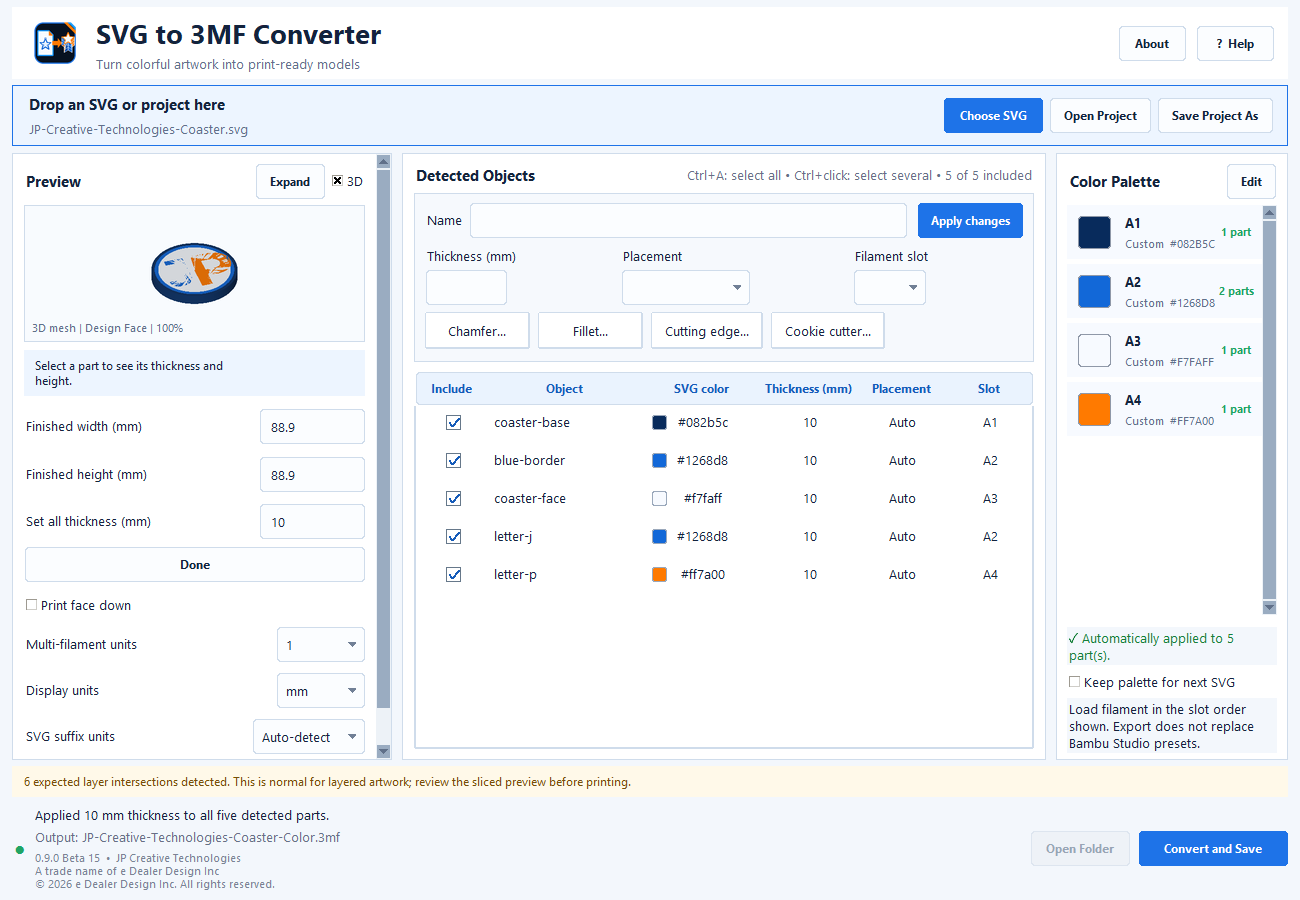This screenshot has height=900, width=1300.
Task: Click Convert and Save
Action: tap(1213, 849)
